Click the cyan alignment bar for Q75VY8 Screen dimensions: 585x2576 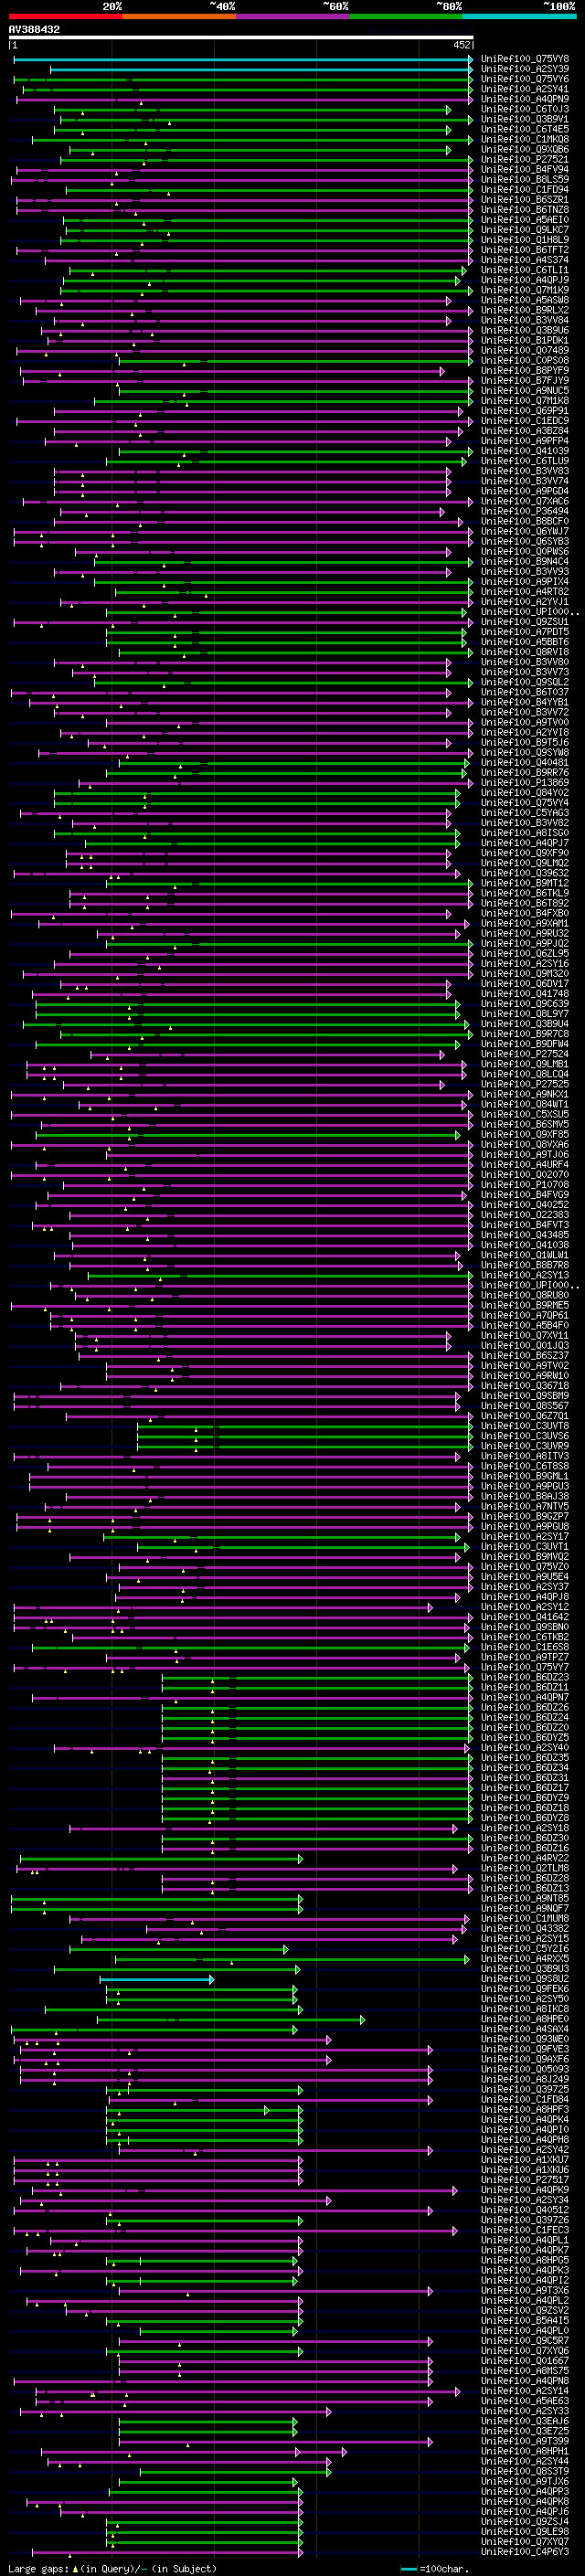(243, 59)
